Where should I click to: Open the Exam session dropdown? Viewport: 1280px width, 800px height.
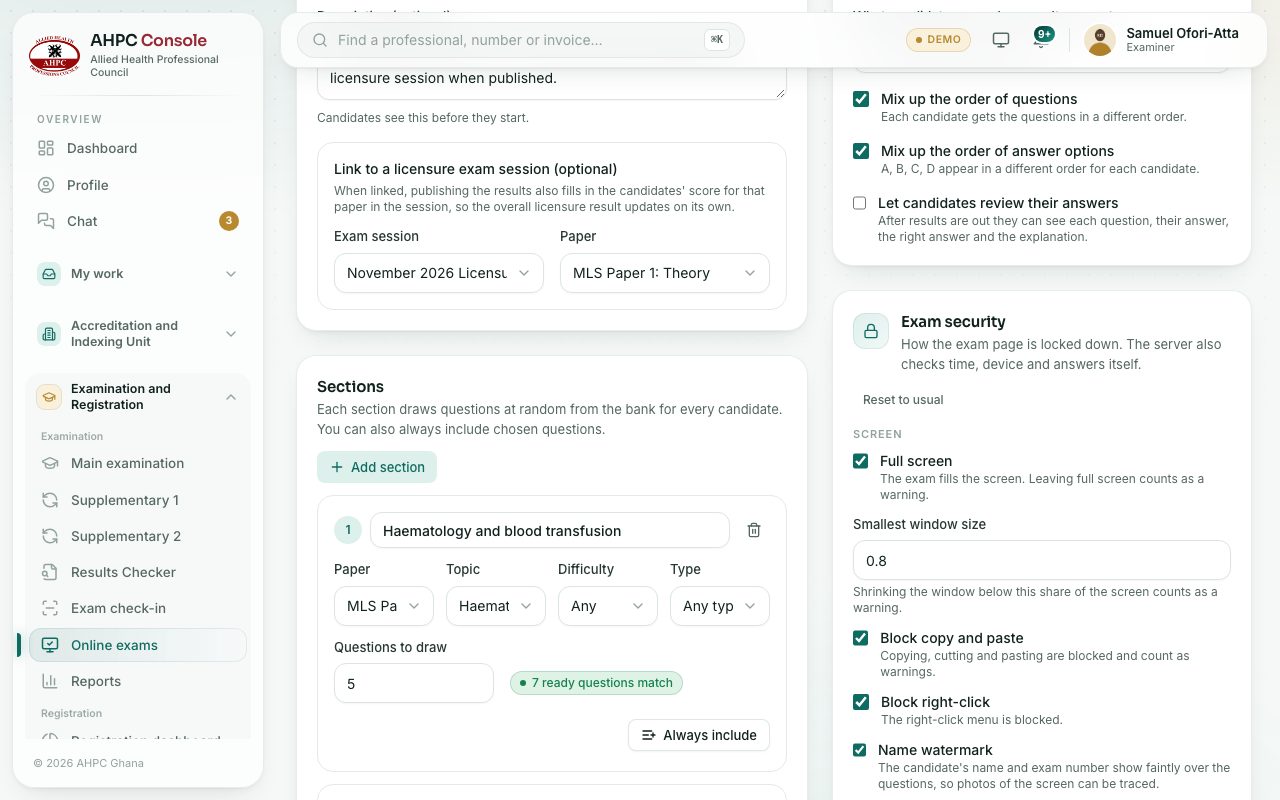[x=439, y=273]
